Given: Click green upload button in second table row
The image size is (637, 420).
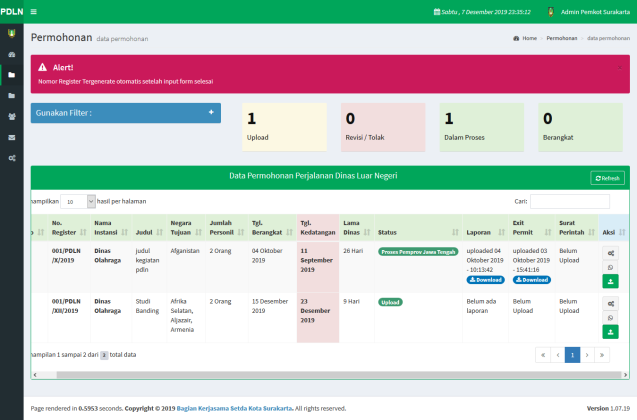Looking at the screenshot, I should pos(610,332).
